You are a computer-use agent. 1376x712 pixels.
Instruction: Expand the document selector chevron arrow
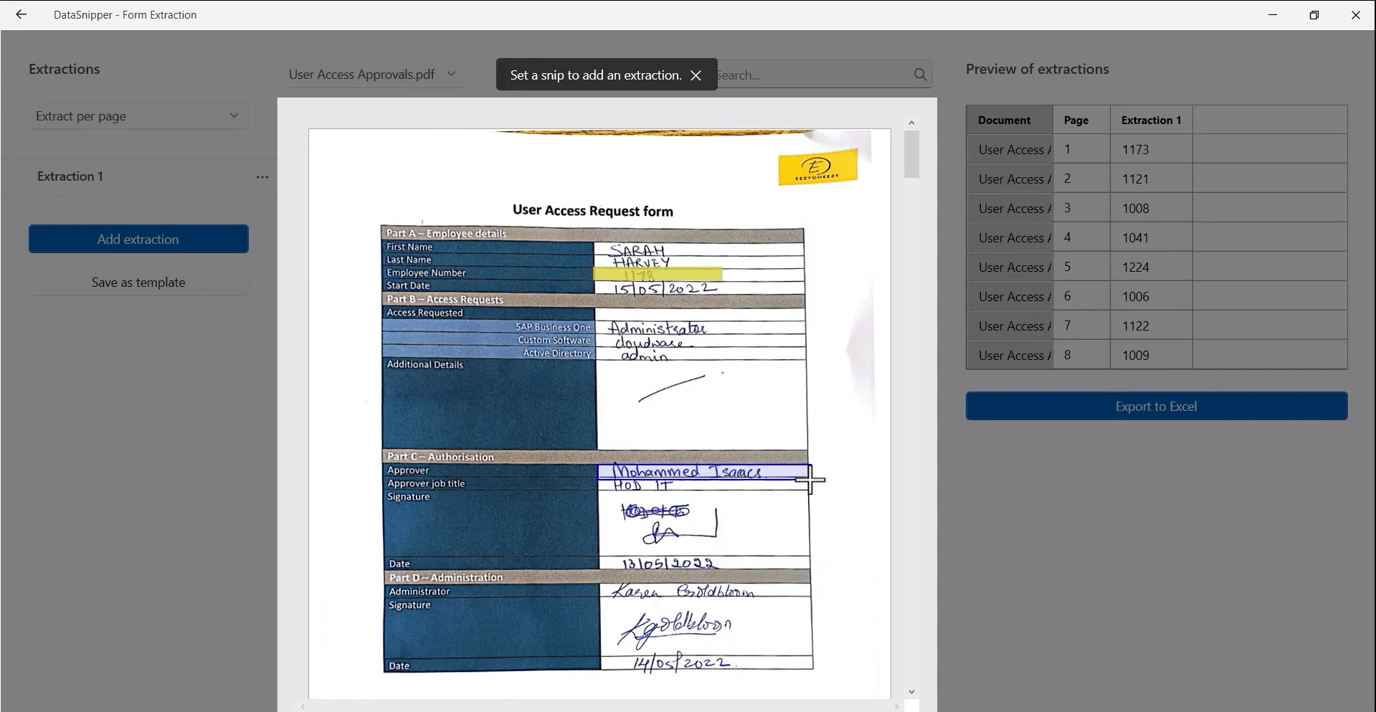(451, 73)
